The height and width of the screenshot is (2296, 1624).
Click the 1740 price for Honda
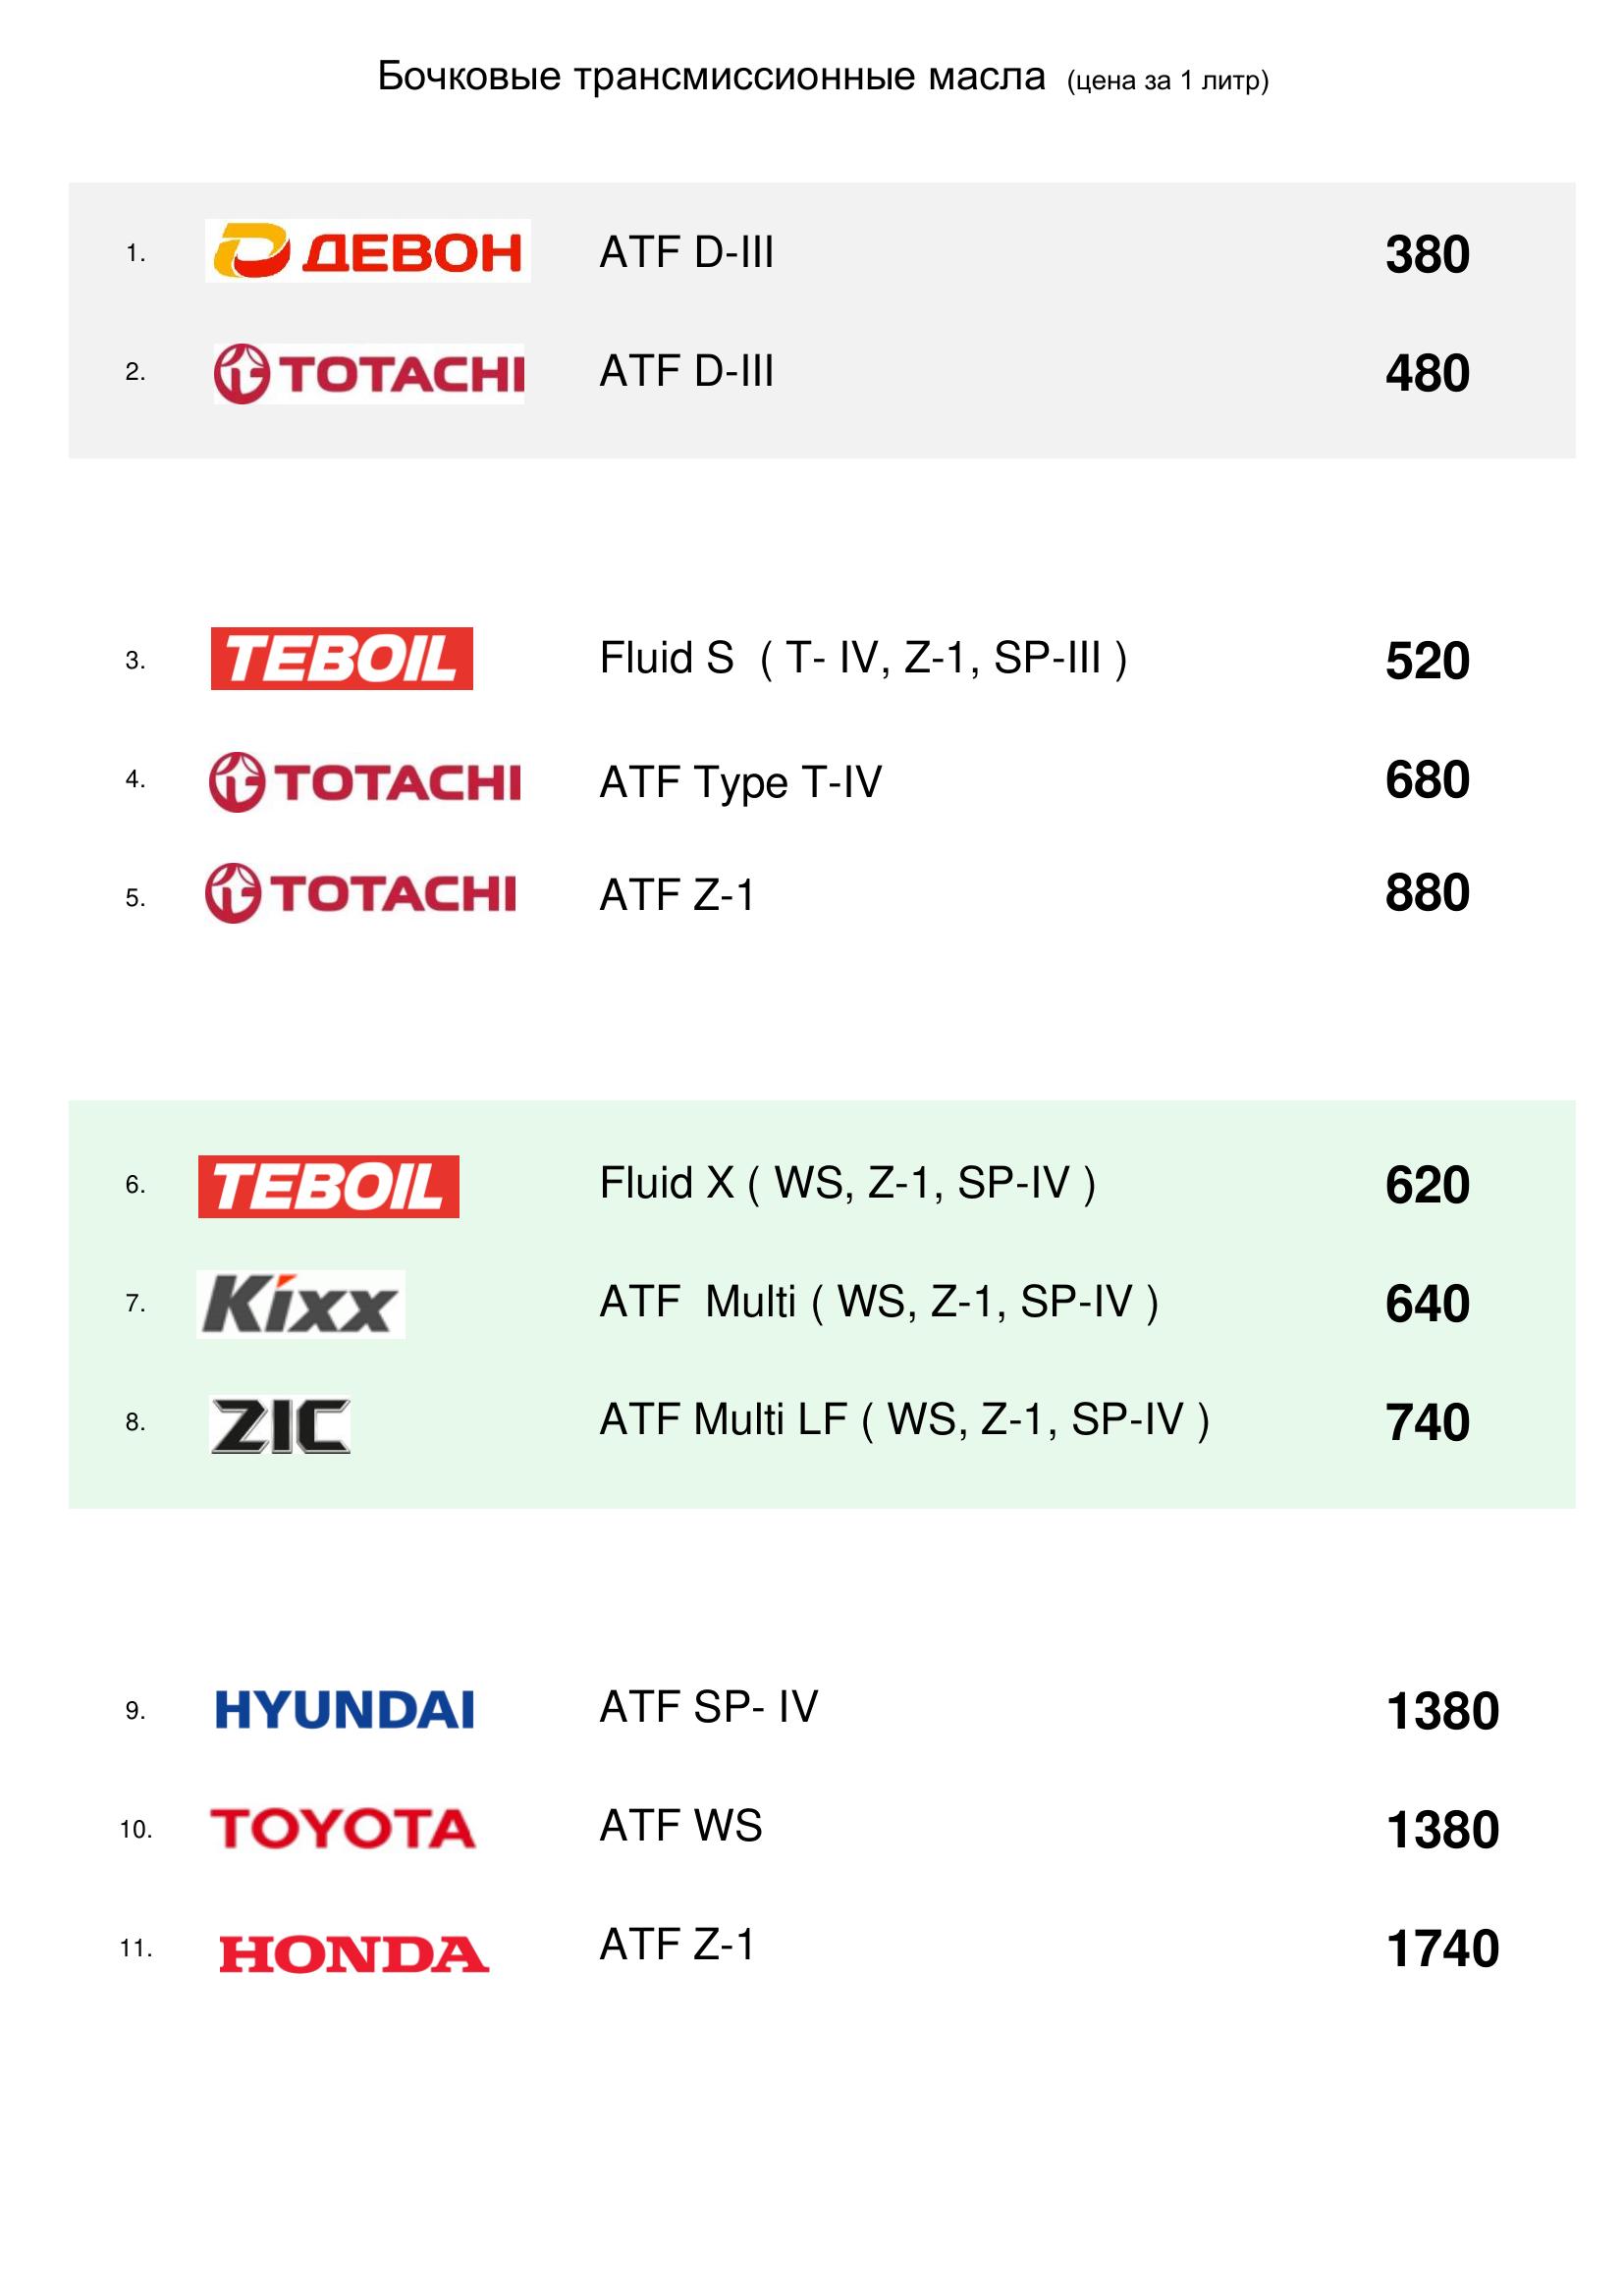point(1442,1948)
